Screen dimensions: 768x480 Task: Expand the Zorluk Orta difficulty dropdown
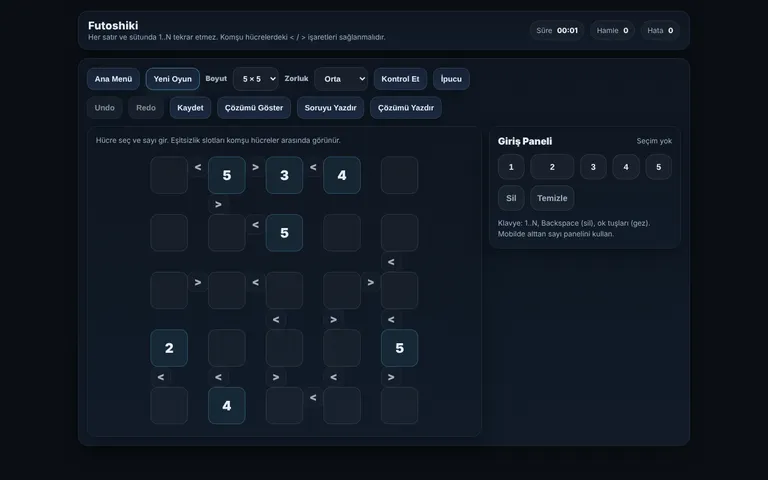pyautogui.click(x=341, y=79)
